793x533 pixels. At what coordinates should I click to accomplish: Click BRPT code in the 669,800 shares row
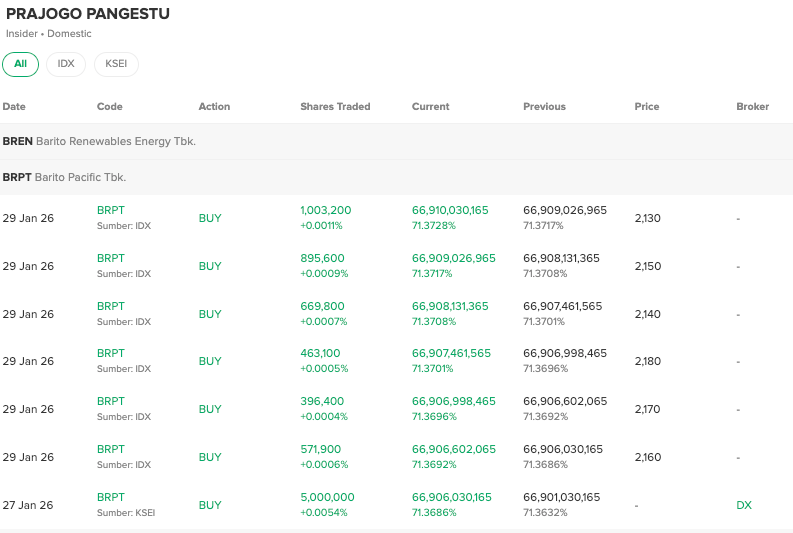tap(111, 306)
